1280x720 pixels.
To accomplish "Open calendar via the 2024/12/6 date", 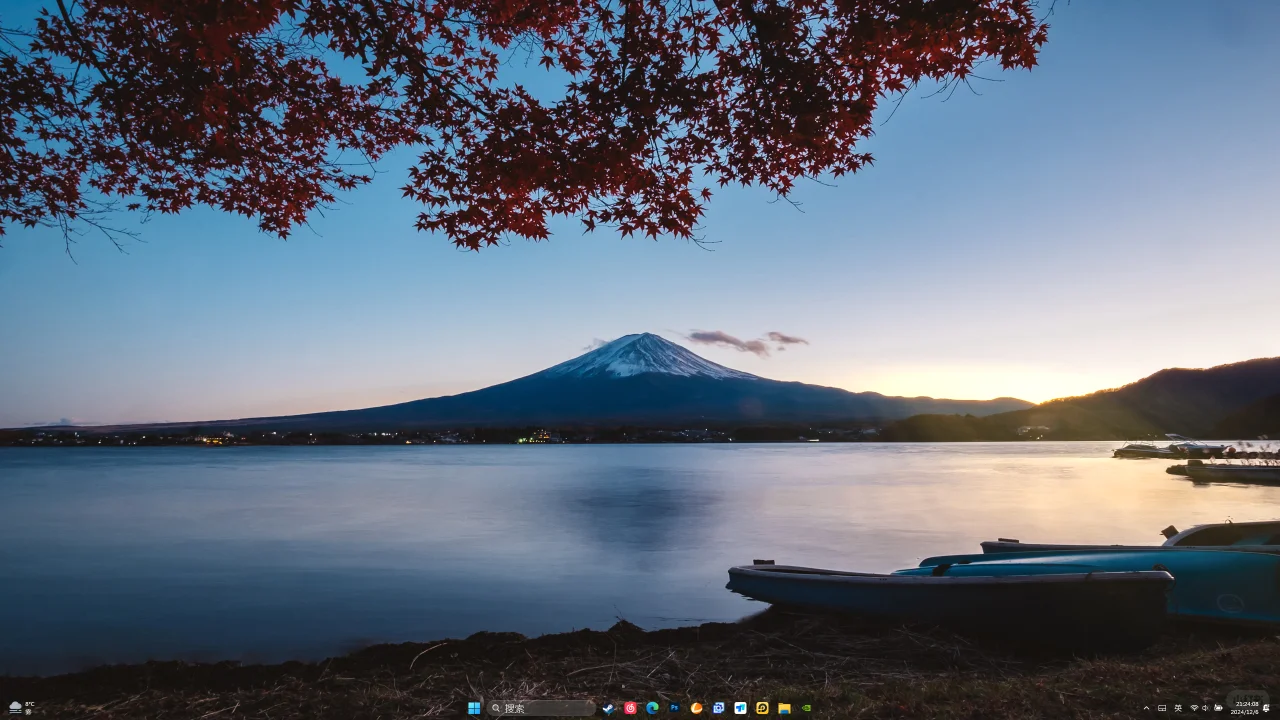I will click(1245, 712).
